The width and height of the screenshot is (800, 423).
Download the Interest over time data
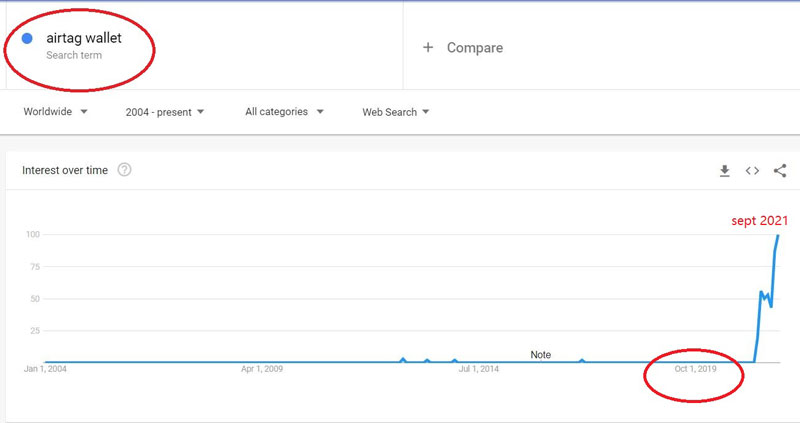point(724,170)
